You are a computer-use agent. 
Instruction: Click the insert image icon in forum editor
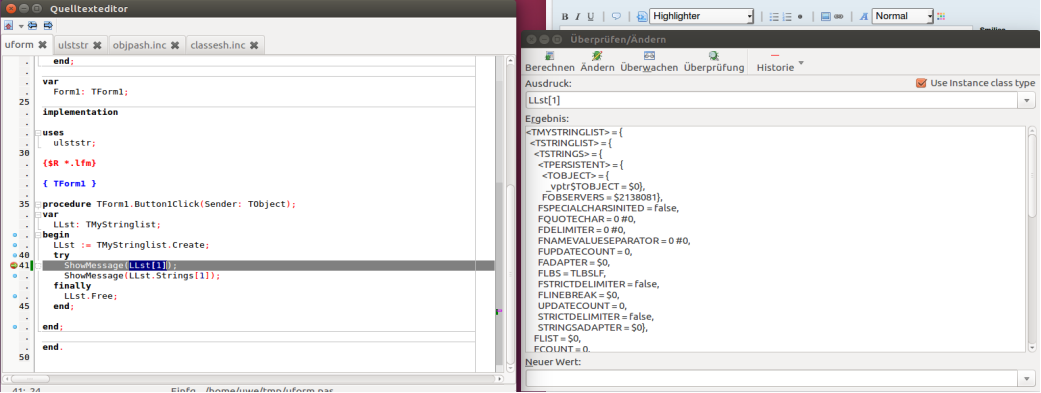(826, 17)
